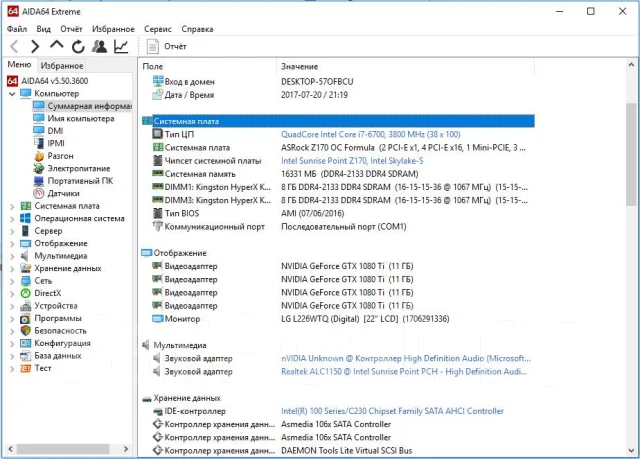Click the Тип BIOS chip icon
The width and height of the screenshot is (640, 459).
tap(158, 213)
